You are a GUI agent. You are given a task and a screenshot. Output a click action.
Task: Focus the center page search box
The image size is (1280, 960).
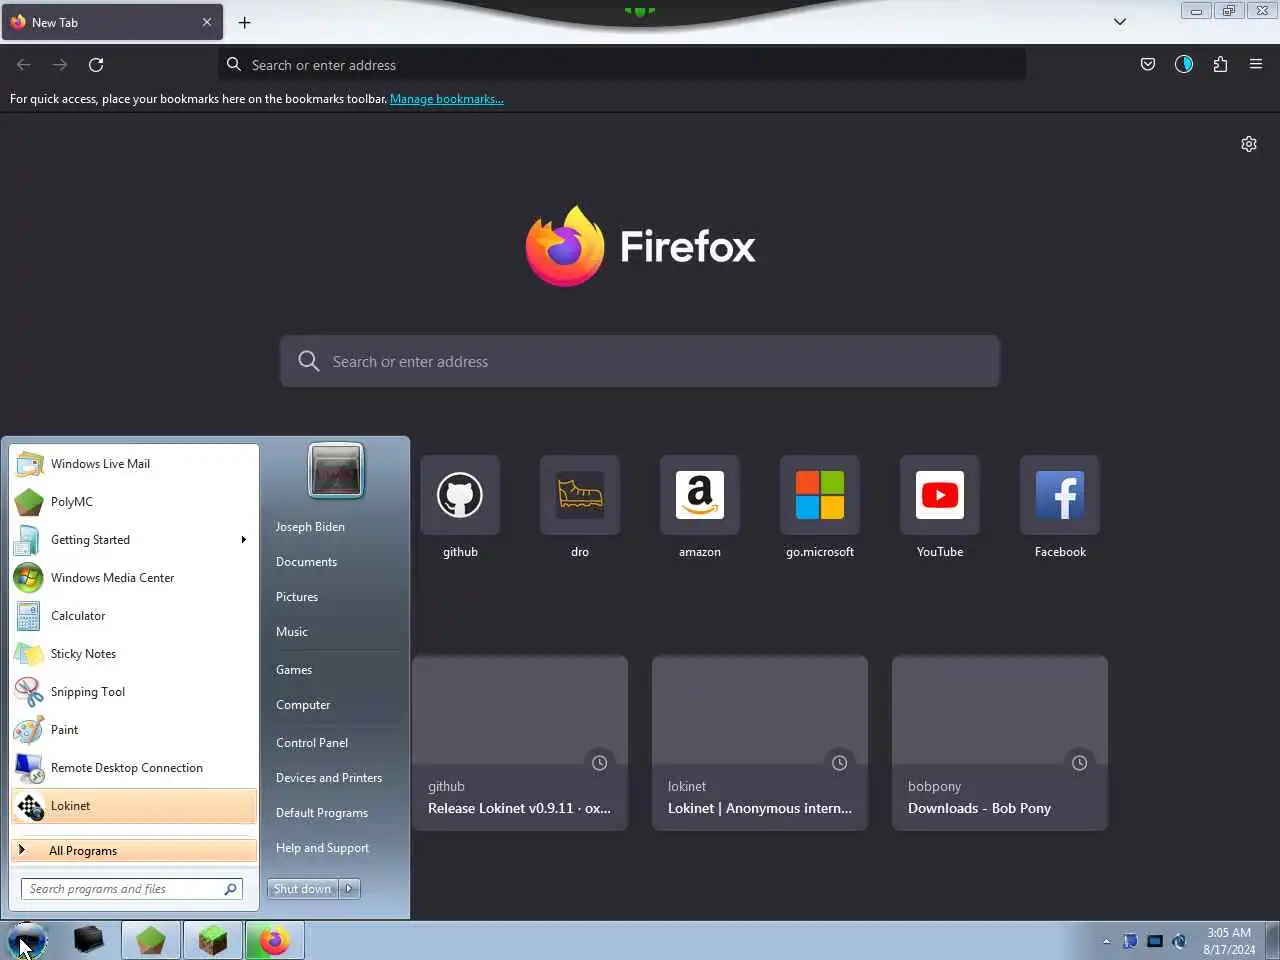point(640,361)
